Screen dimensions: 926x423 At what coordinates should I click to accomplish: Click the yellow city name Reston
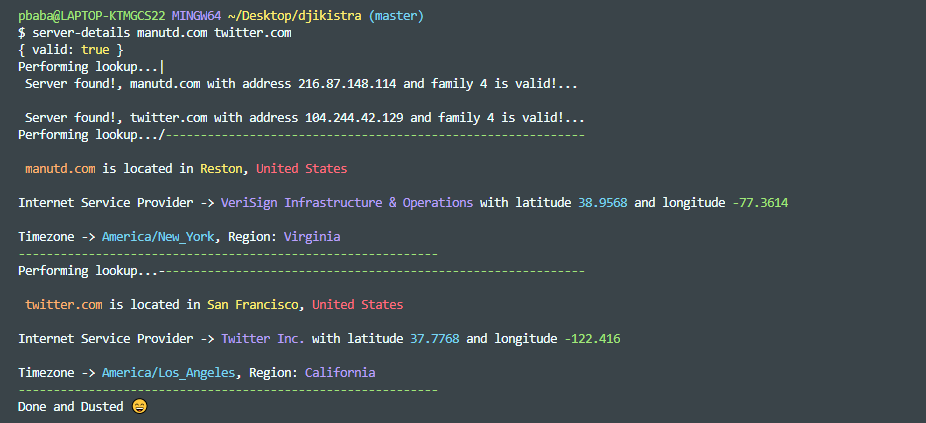click(221, 169)
